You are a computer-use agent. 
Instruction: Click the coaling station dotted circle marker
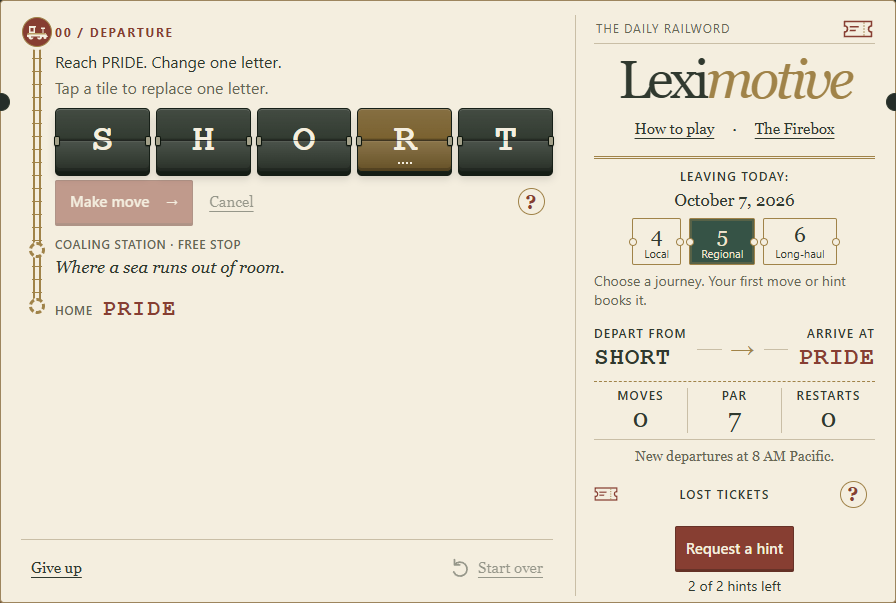click(x=37, y=250)
